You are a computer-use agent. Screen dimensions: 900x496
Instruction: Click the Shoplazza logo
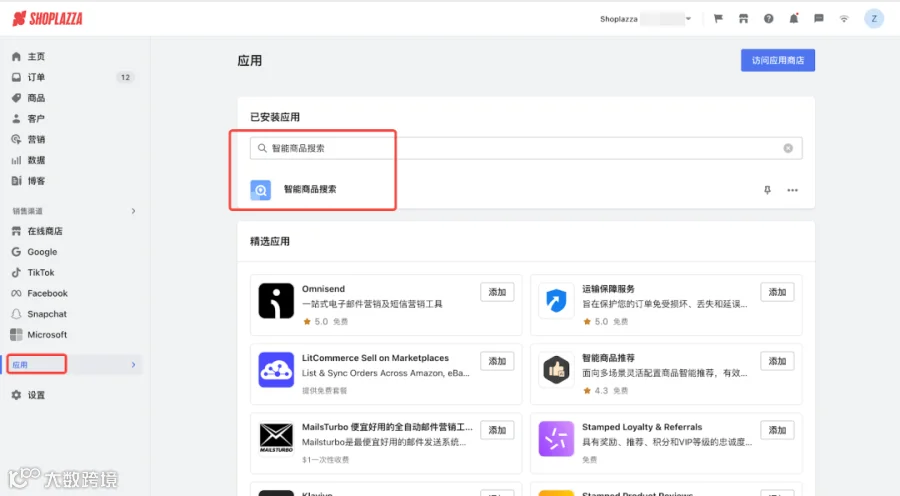click(x=47, y=18)
